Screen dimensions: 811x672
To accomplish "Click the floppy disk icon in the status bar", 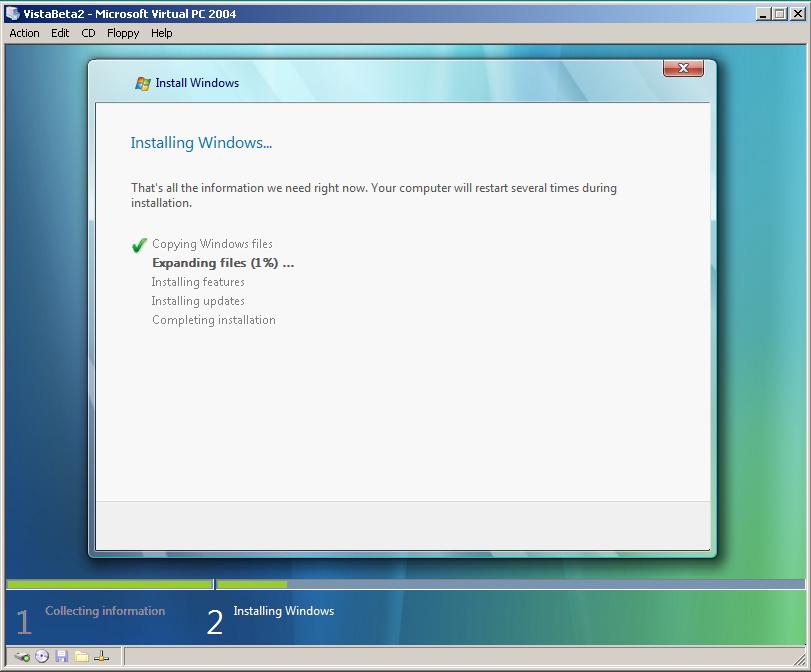I will tap(61, 656).
